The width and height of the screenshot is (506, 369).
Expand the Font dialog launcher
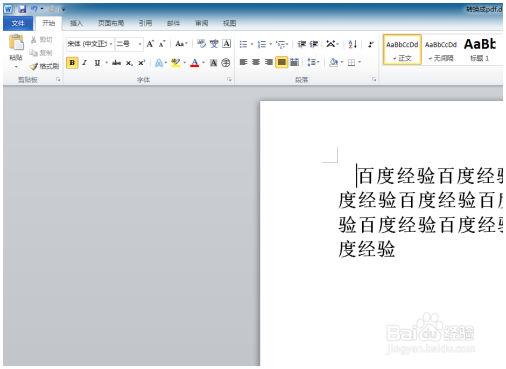click(x=229, y=79)
